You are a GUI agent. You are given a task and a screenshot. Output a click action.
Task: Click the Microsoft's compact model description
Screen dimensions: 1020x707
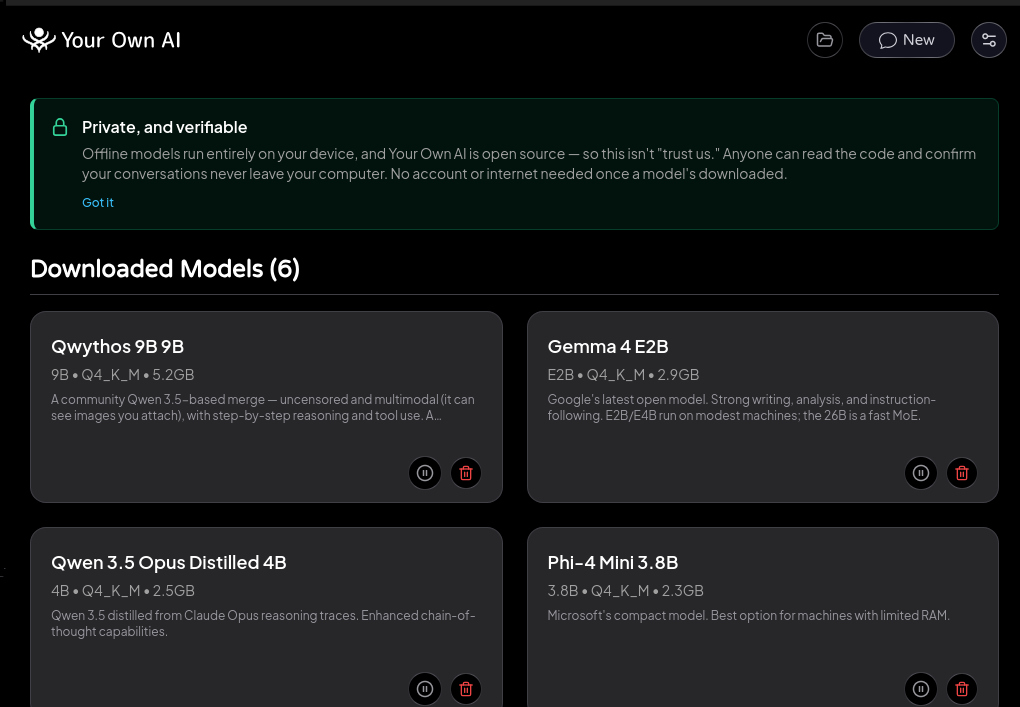tap(749, 615)
